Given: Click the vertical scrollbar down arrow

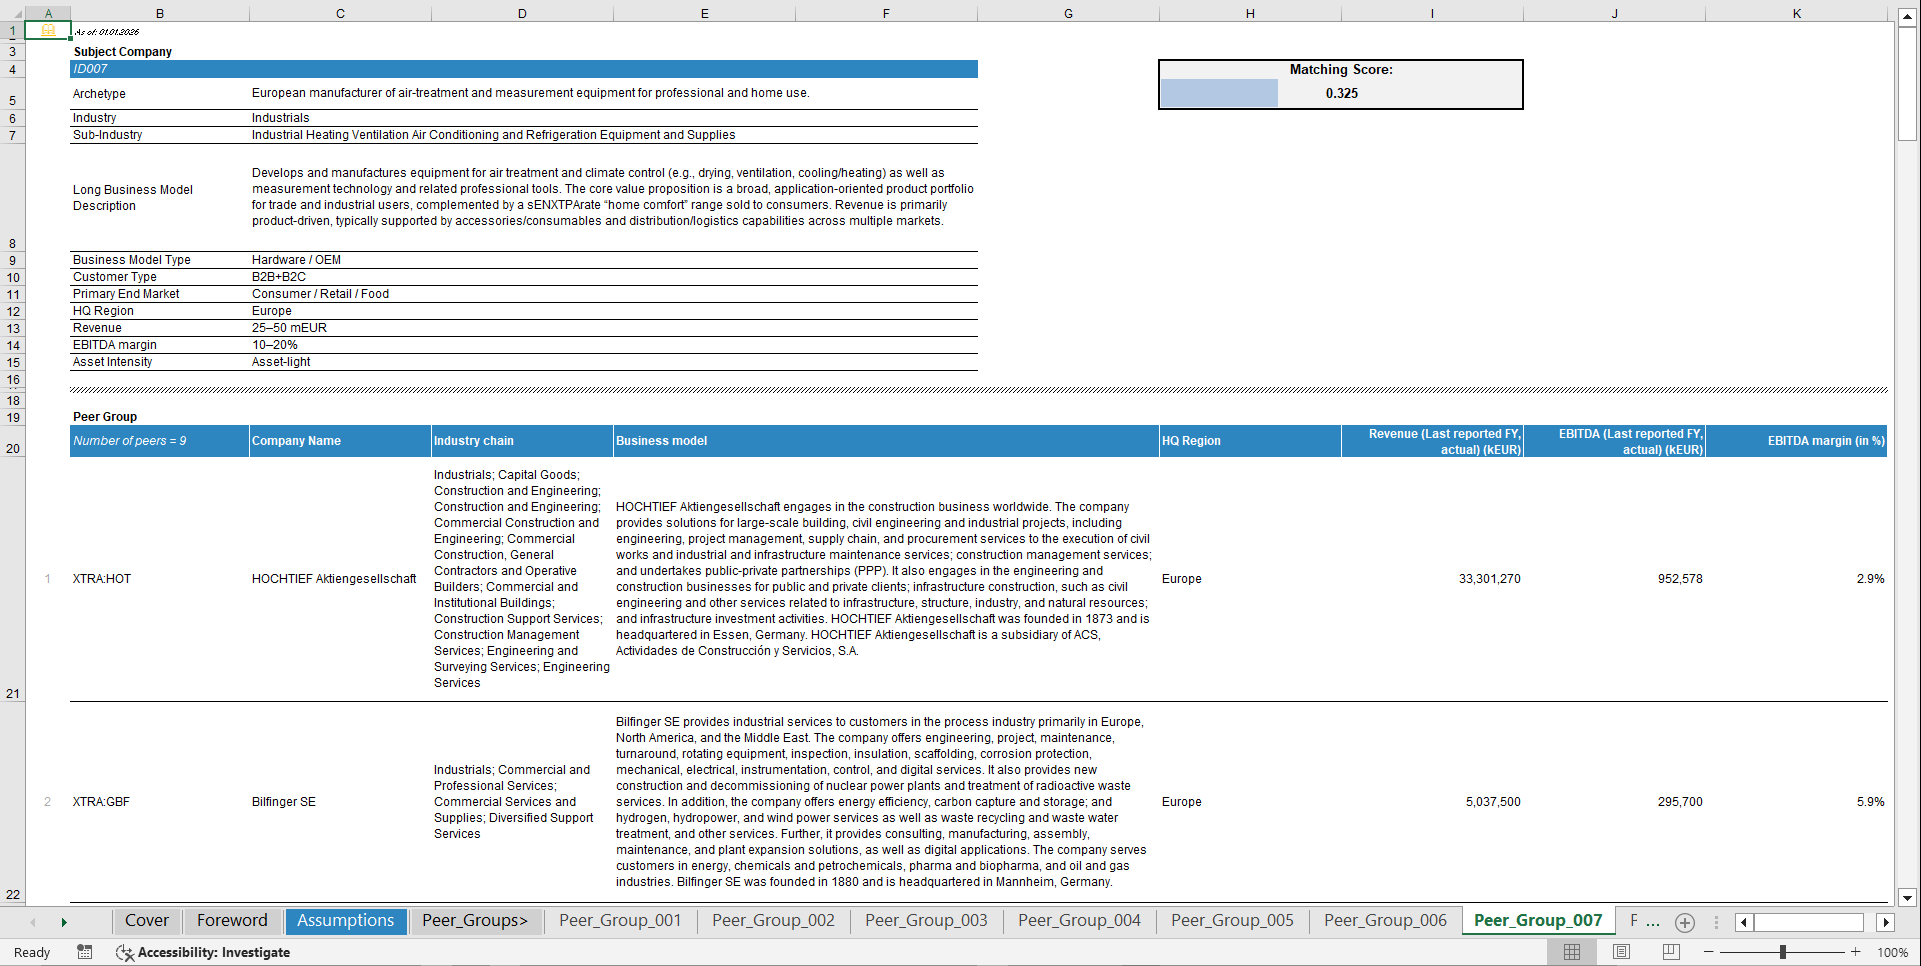Looking at the screenshot, I should click(x=1908, y=898).
